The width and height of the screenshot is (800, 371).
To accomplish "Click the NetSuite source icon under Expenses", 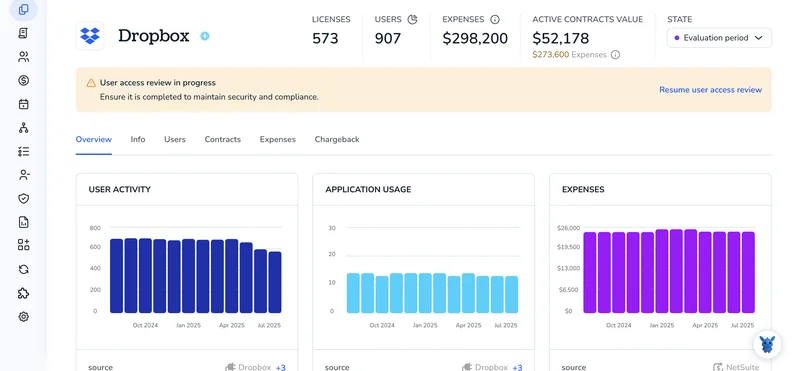I will tap(718, 367).
